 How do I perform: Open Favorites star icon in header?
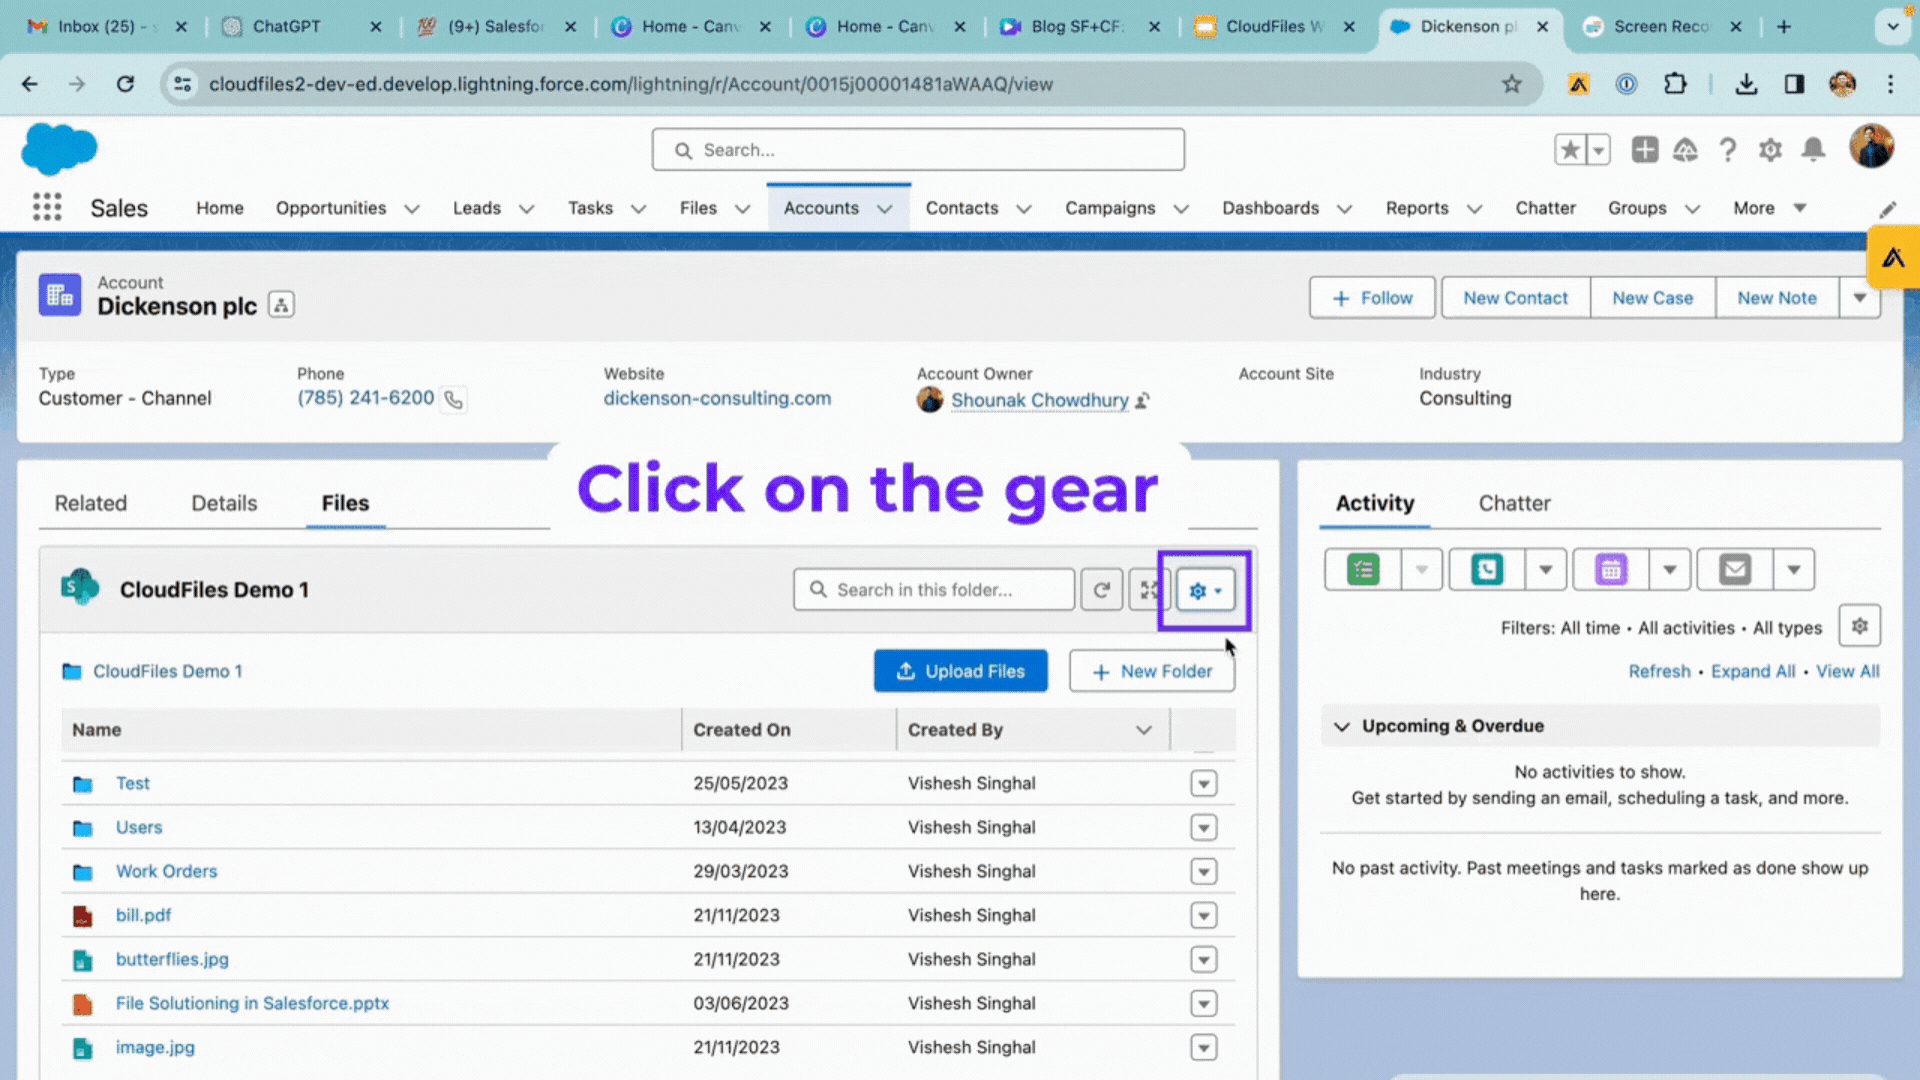(x=1570, y=150)
